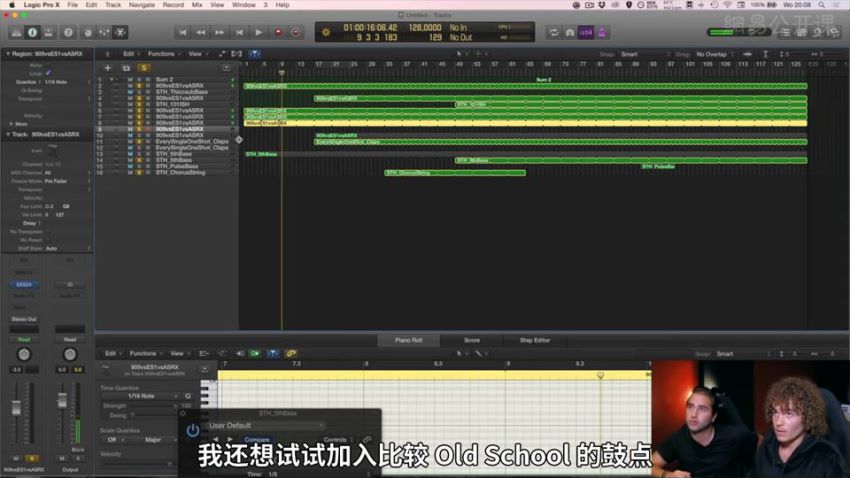Toggle the Inspector info button
The image size is (850, 478).
coord(33,33)
